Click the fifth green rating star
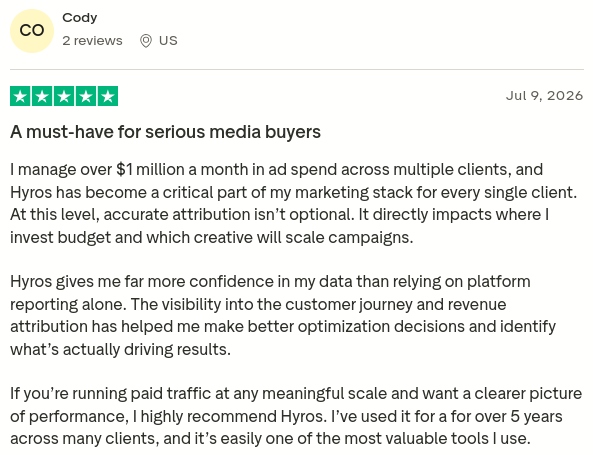This screenshot has height=455, width=593. [108, 96]
